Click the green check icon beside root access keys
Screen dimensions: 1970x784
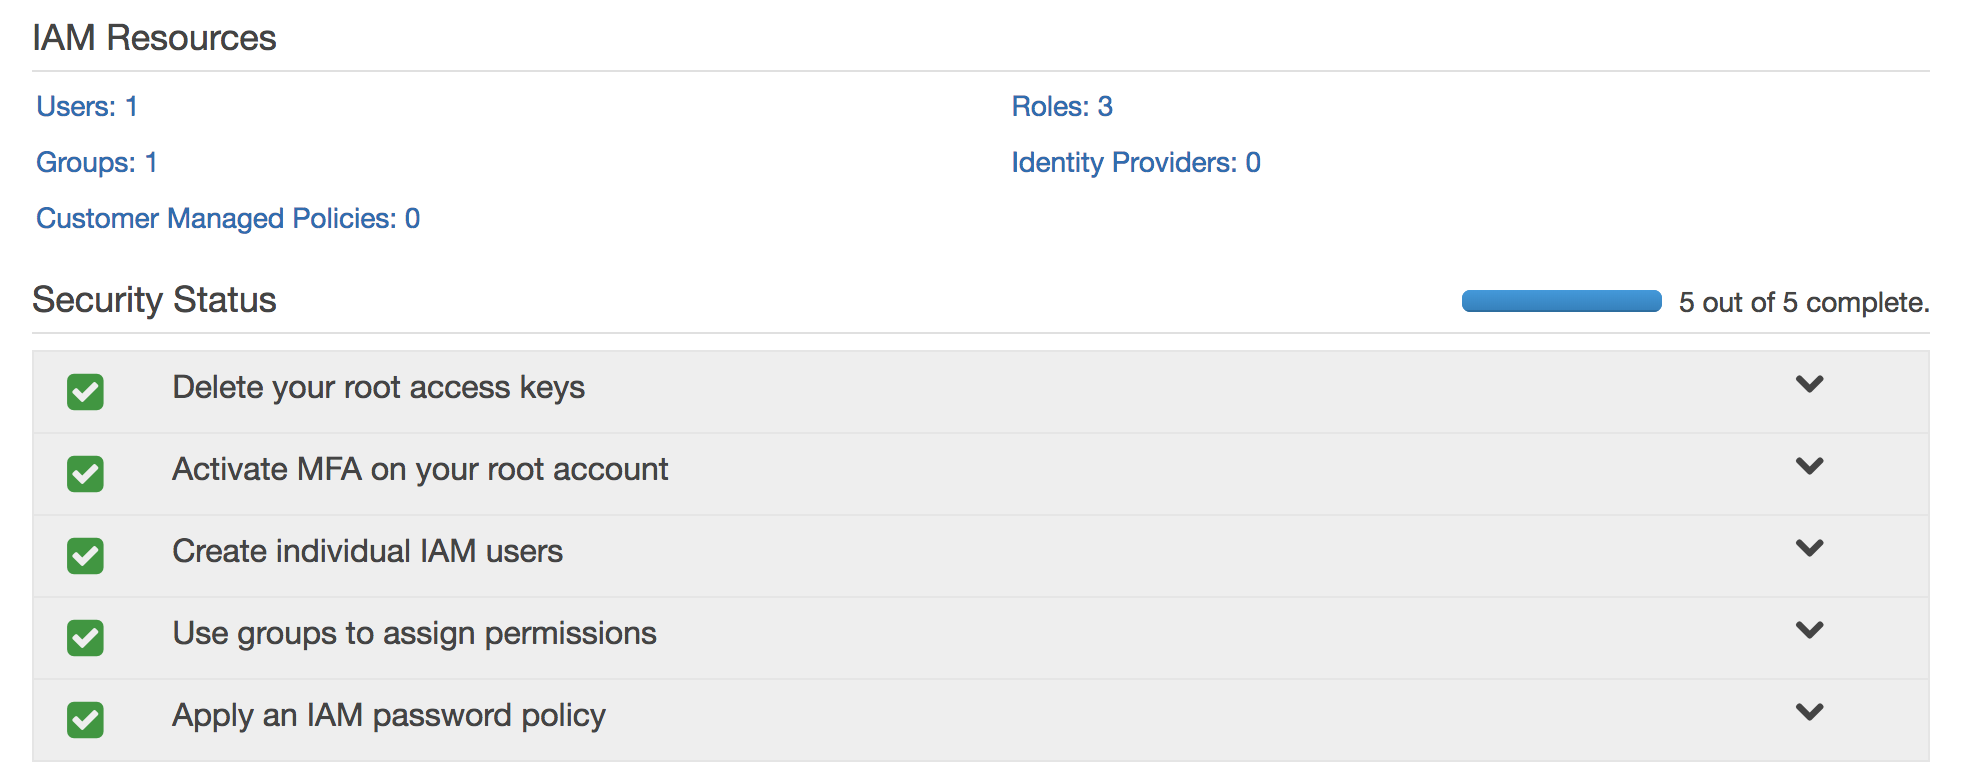point(85,392)
